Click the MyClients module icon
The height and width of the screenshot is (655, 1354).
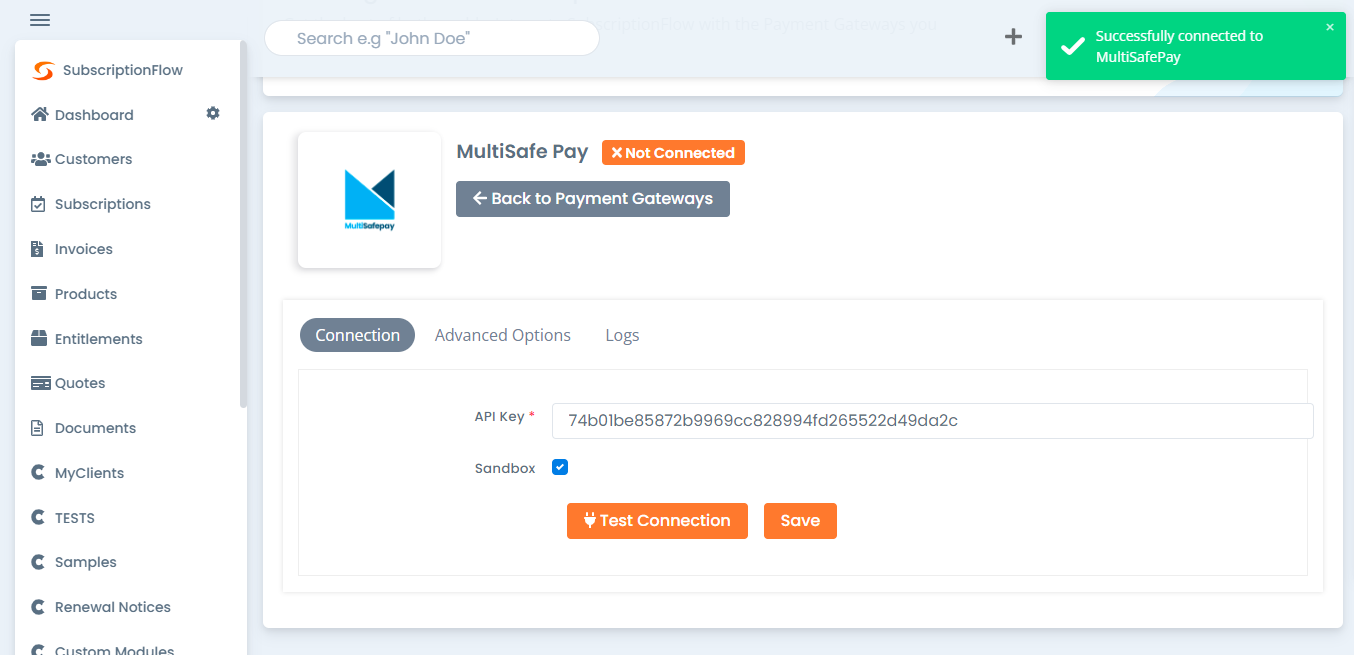(x=39, y=473)
